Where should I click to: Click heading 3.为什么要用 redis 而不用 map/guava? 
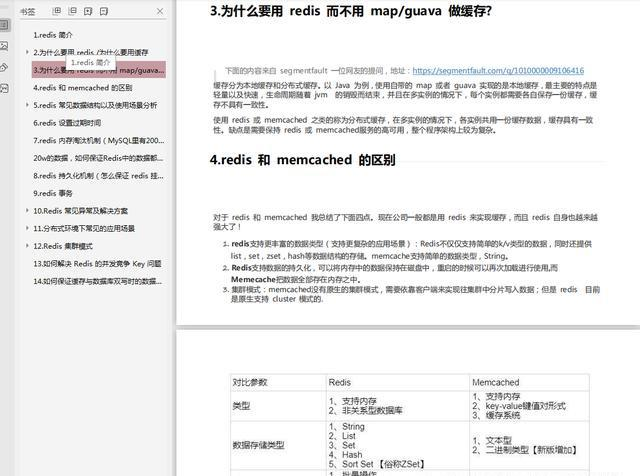[x=351, y=11]
